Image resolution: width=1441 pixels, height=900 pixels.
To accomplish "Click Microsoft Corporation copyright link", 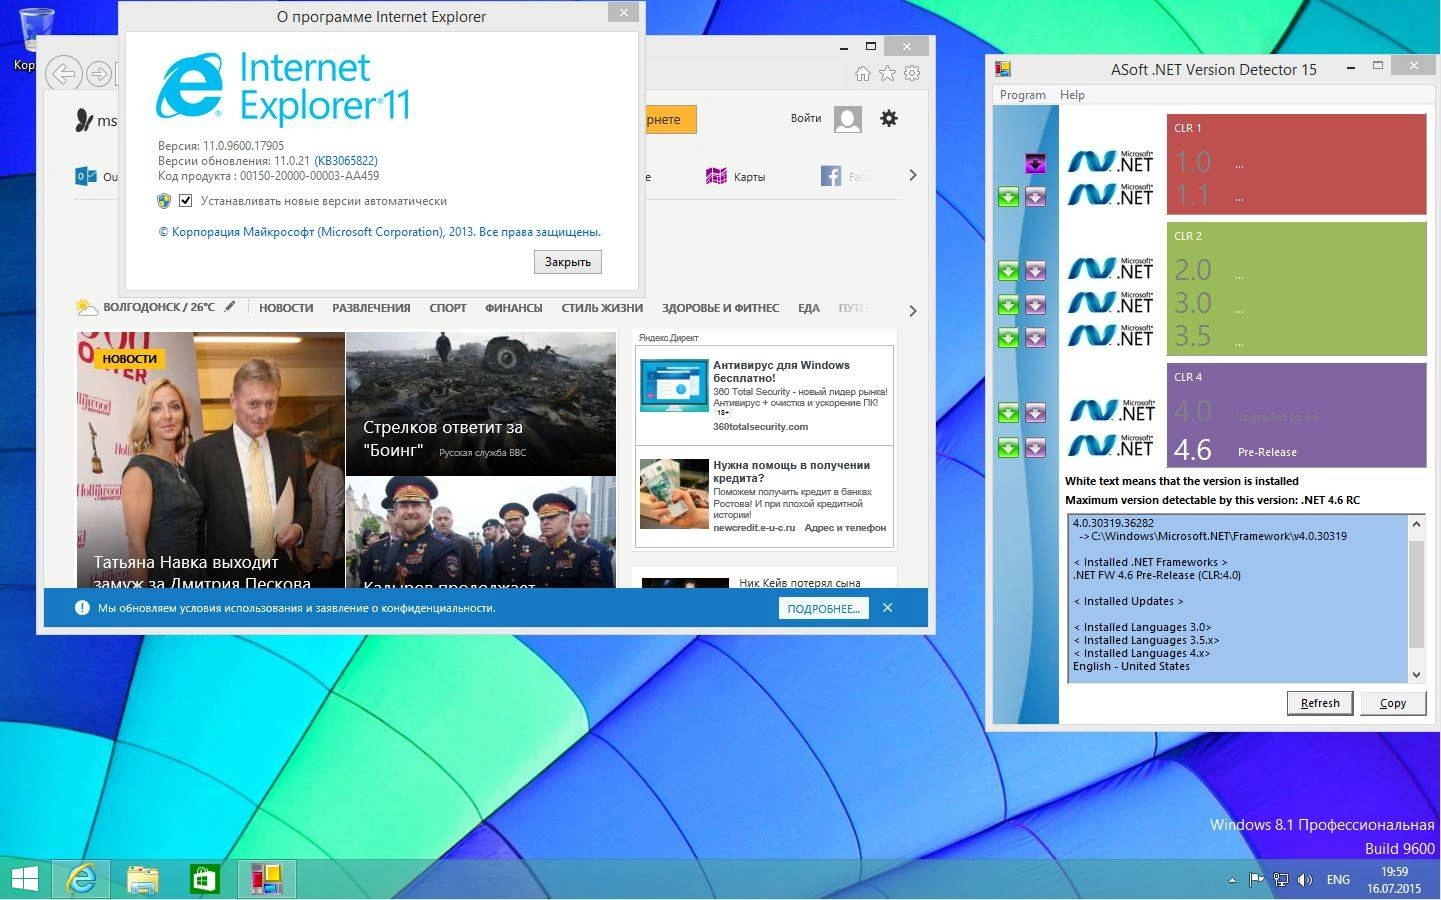I will pyautogui.click(x=380, y=232).
